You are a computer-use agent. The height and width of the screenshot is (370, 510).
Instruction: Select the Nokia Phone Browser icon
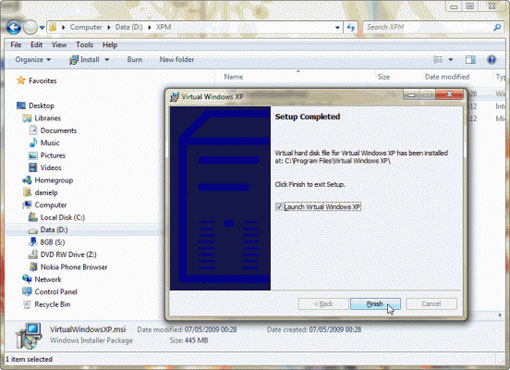click(x=33, y=267)
